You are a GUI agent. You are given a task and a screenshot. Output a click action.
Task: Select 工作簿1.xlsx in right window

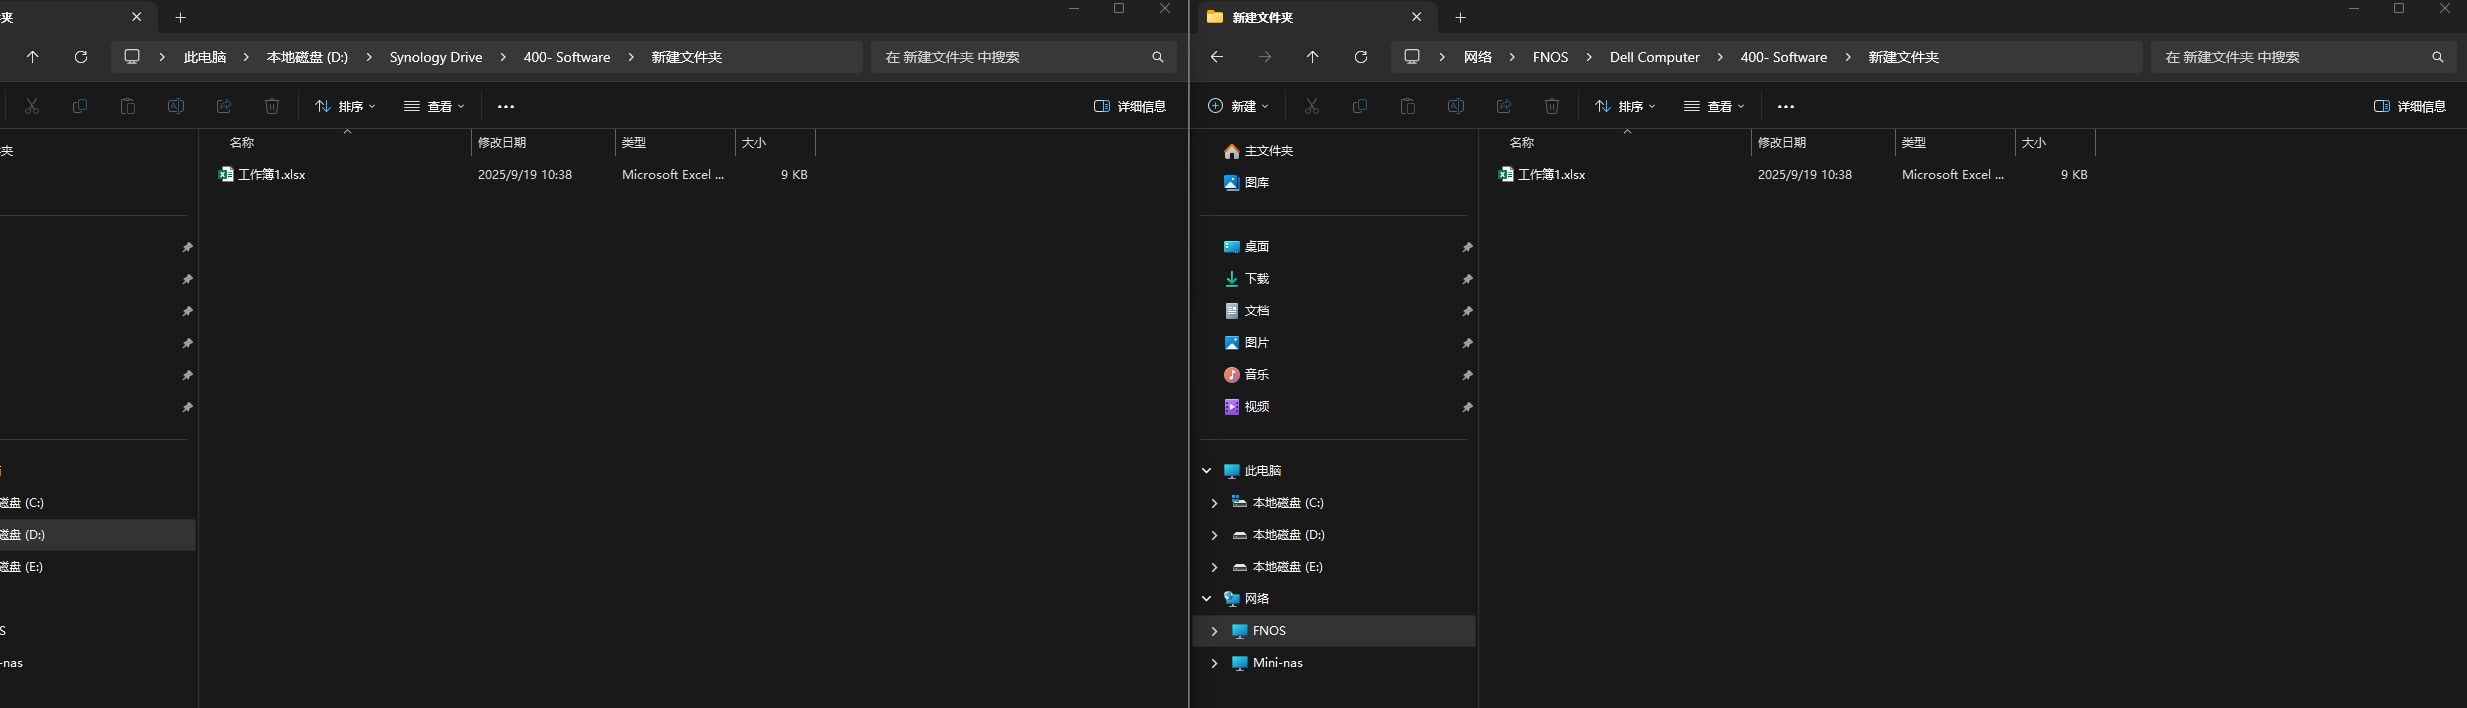[1552, 174]
